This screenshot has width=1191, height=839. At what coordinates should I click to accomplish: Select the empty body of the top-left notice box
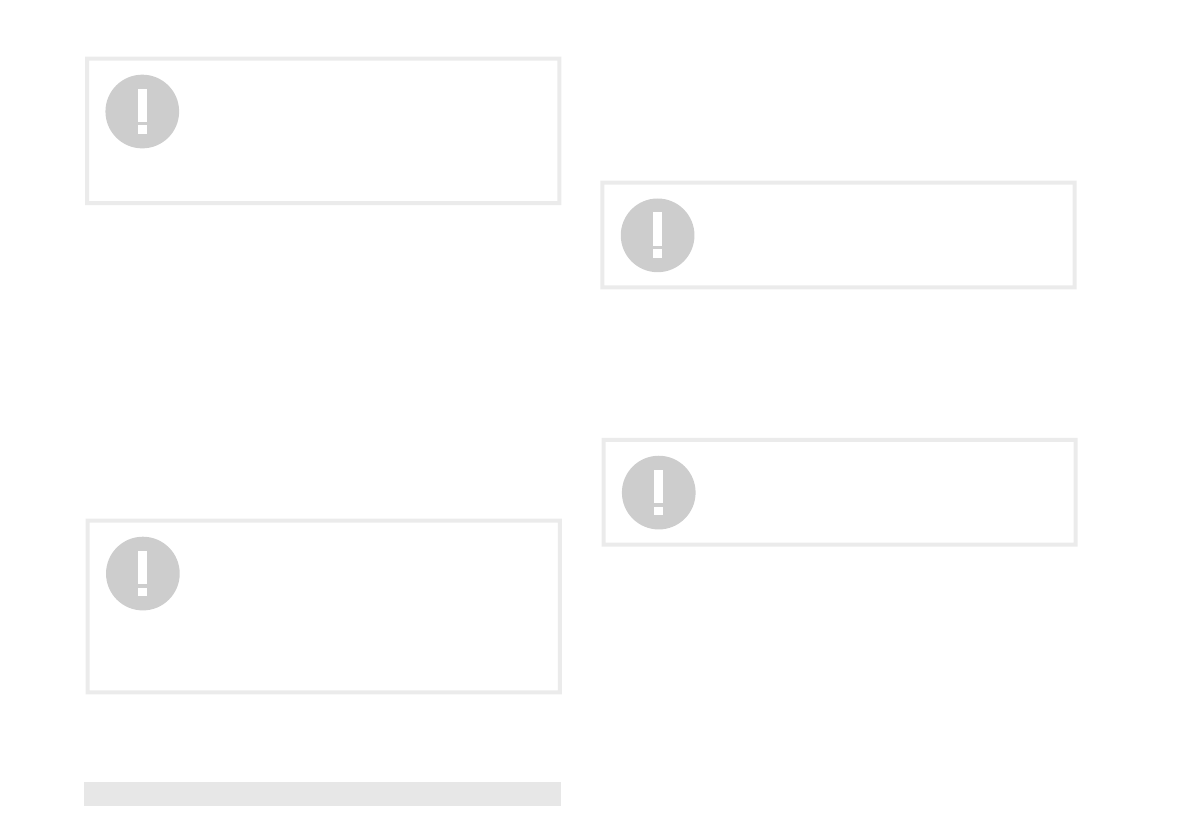(x=368, y=131)
